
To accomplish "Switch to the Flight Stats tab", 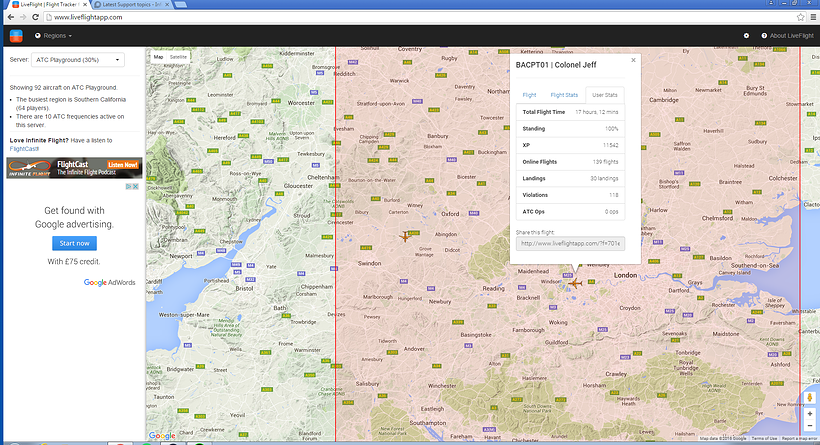I will 564,95.
